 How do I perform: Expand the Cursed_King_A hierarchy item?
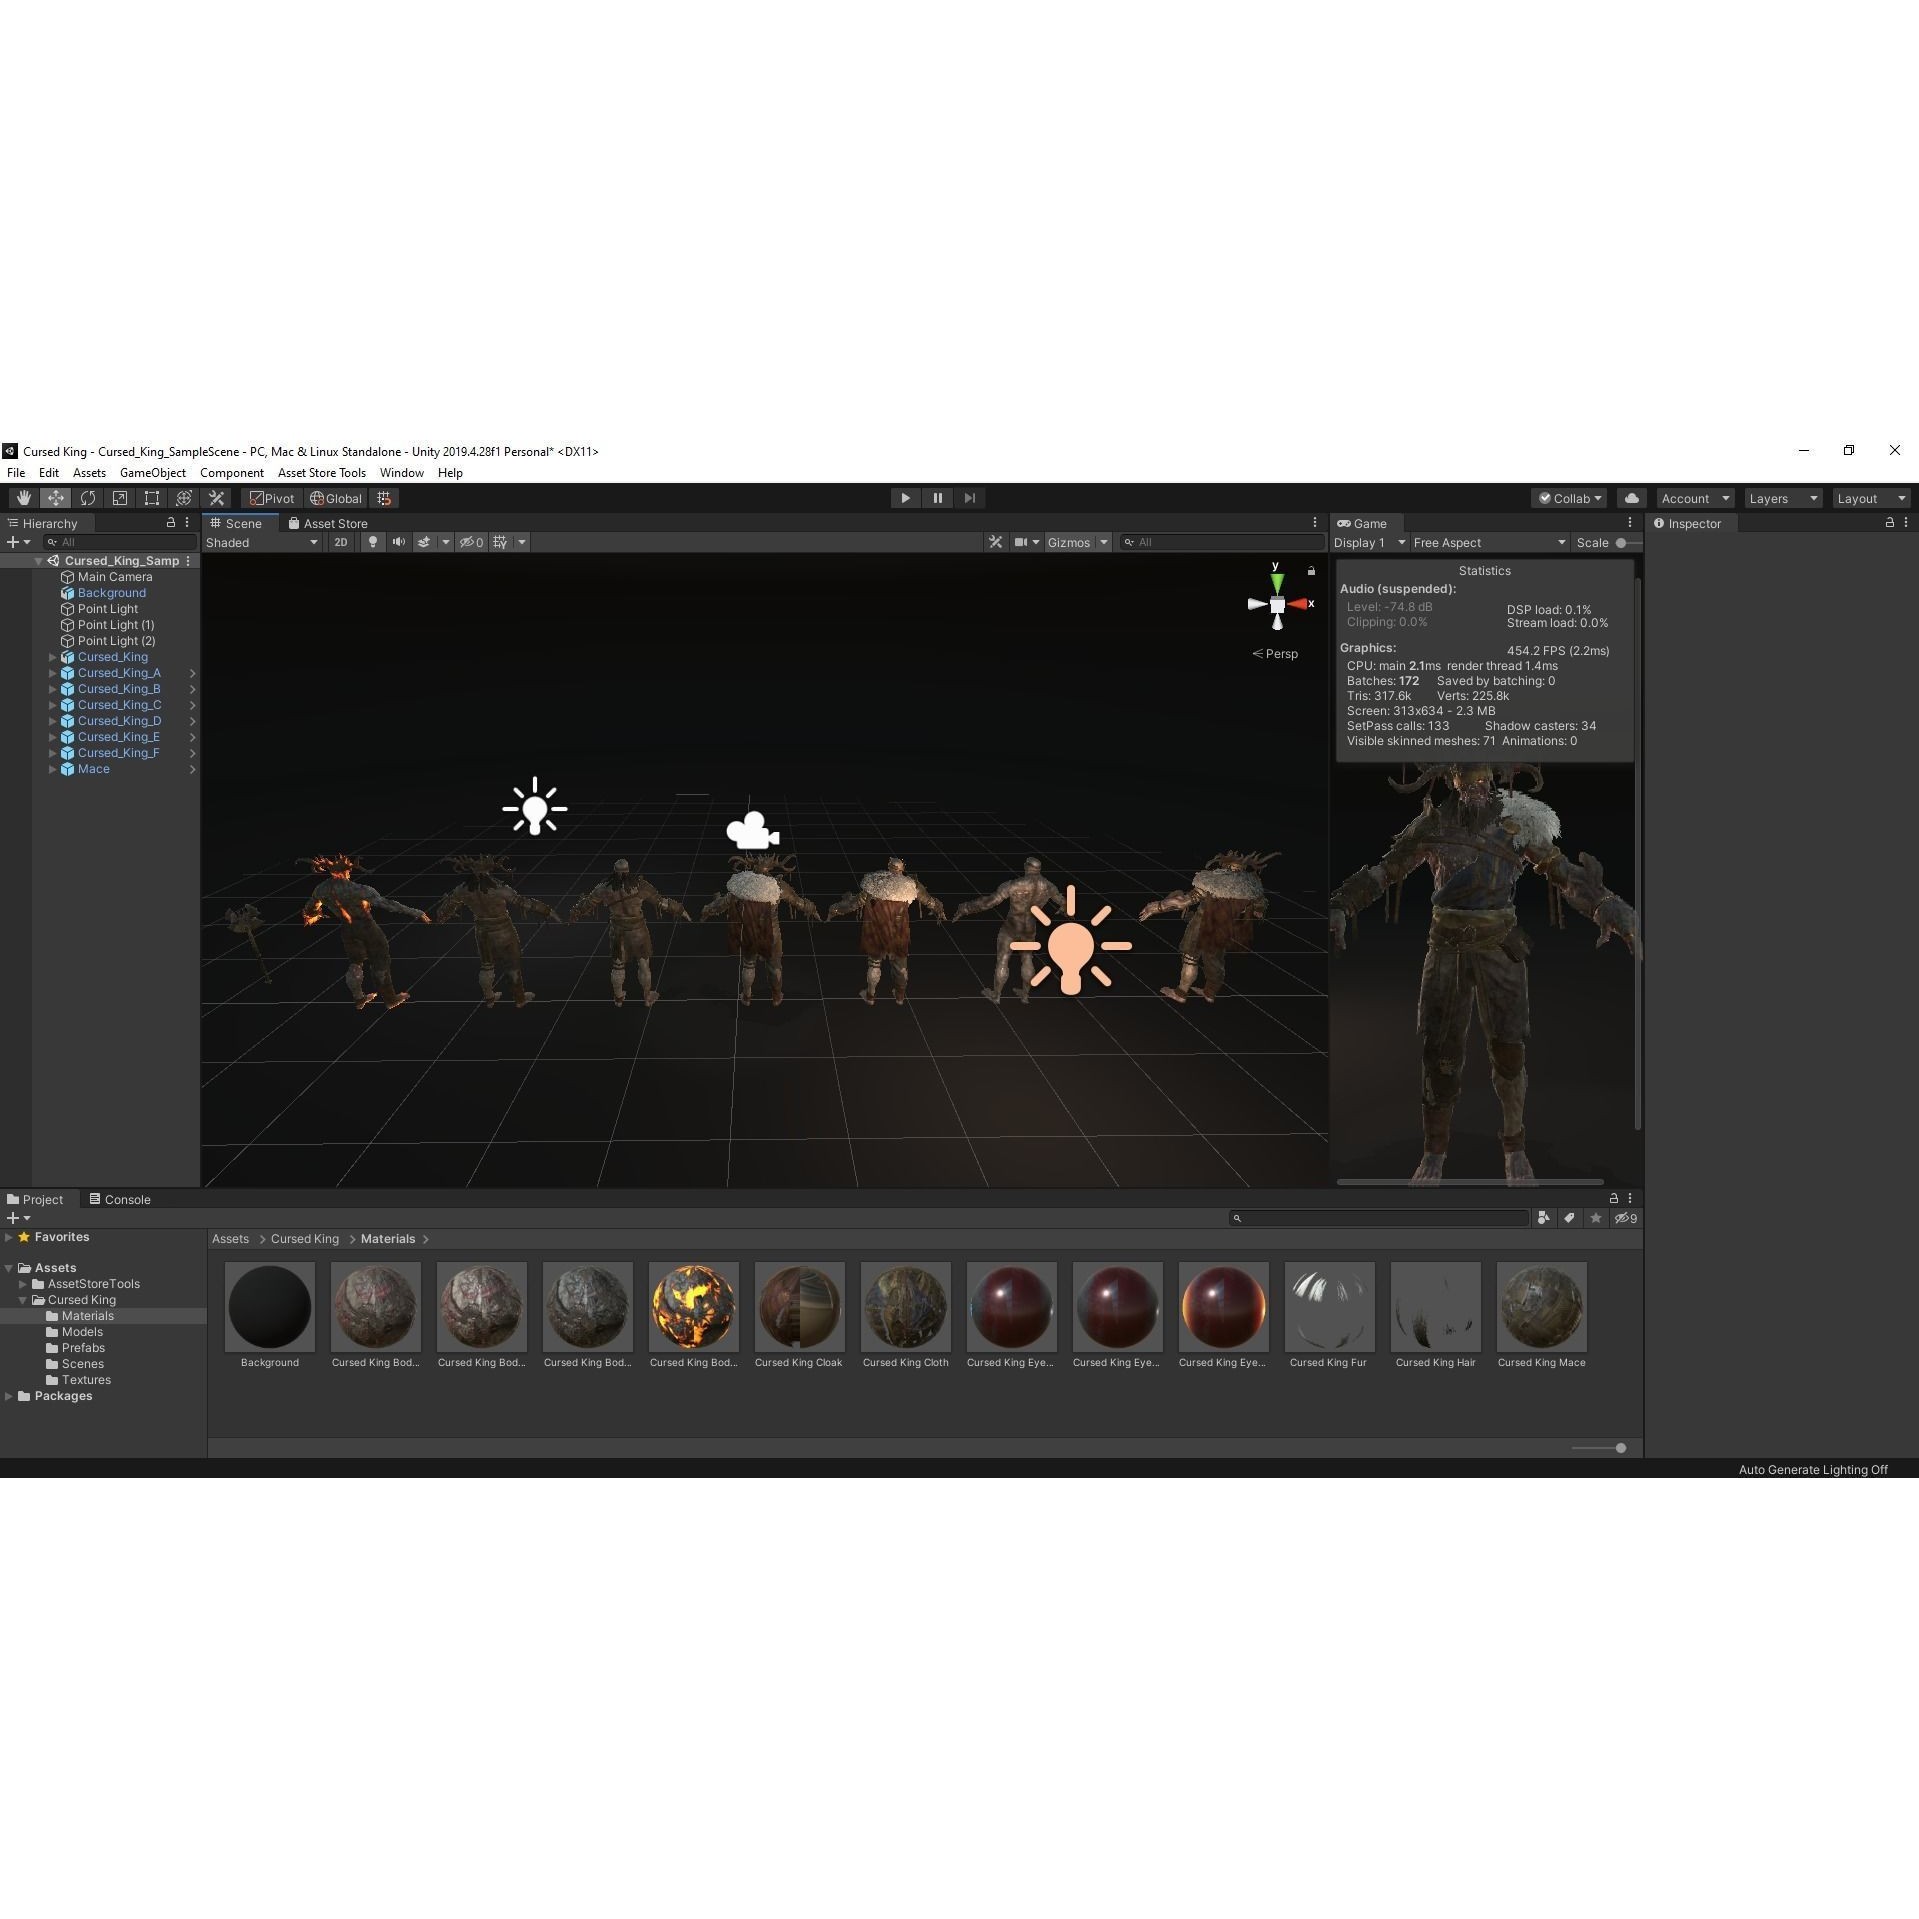(52, 672)
